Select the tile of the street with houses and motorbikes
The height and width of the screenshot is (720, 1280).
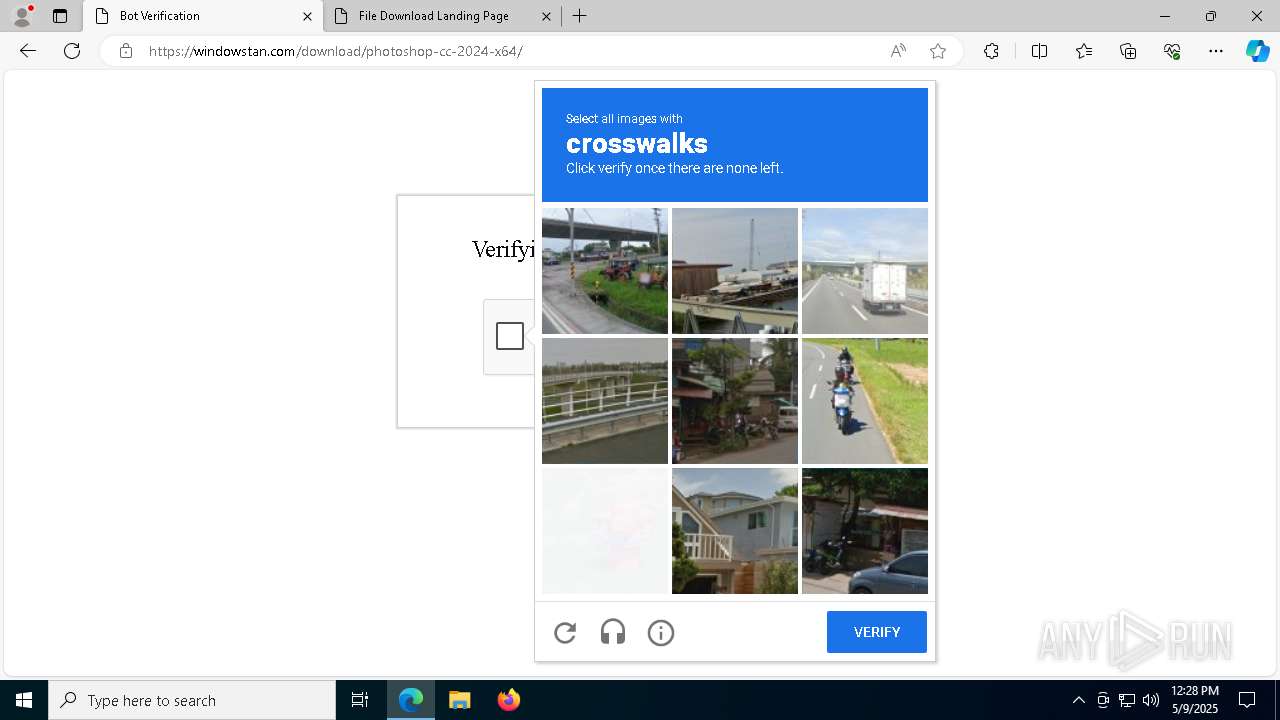click(x=735, y=401)
